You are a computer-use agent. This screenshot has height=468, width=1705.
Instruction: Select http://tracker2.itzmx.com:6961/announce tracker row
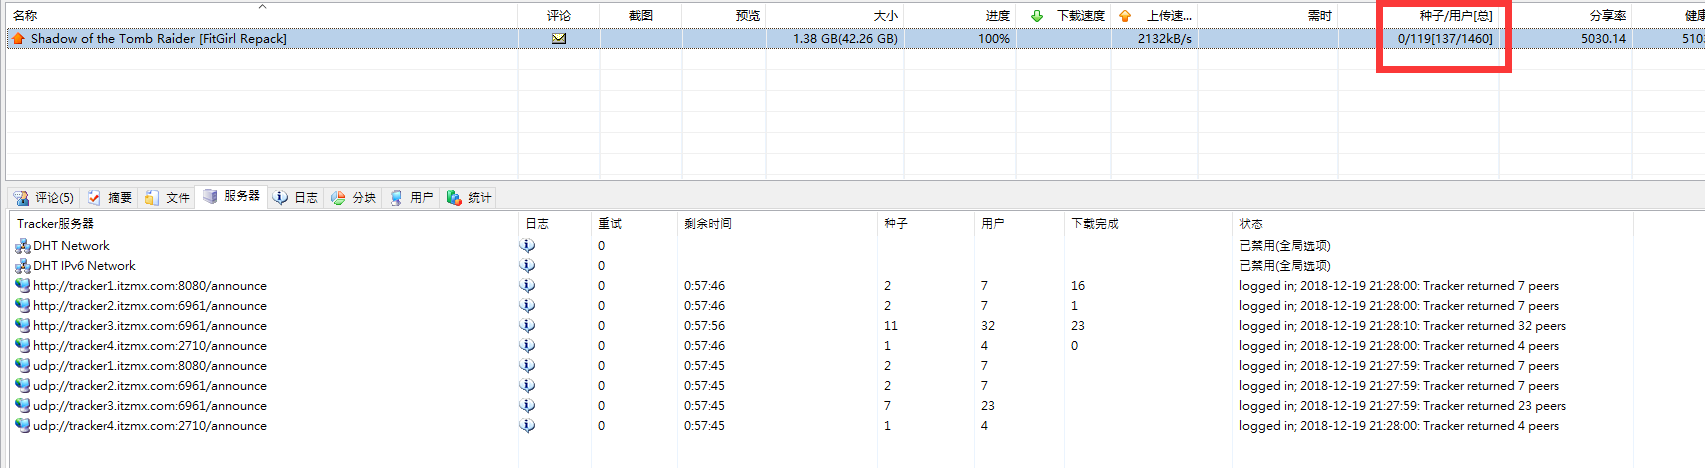click(x=150, y=306)
